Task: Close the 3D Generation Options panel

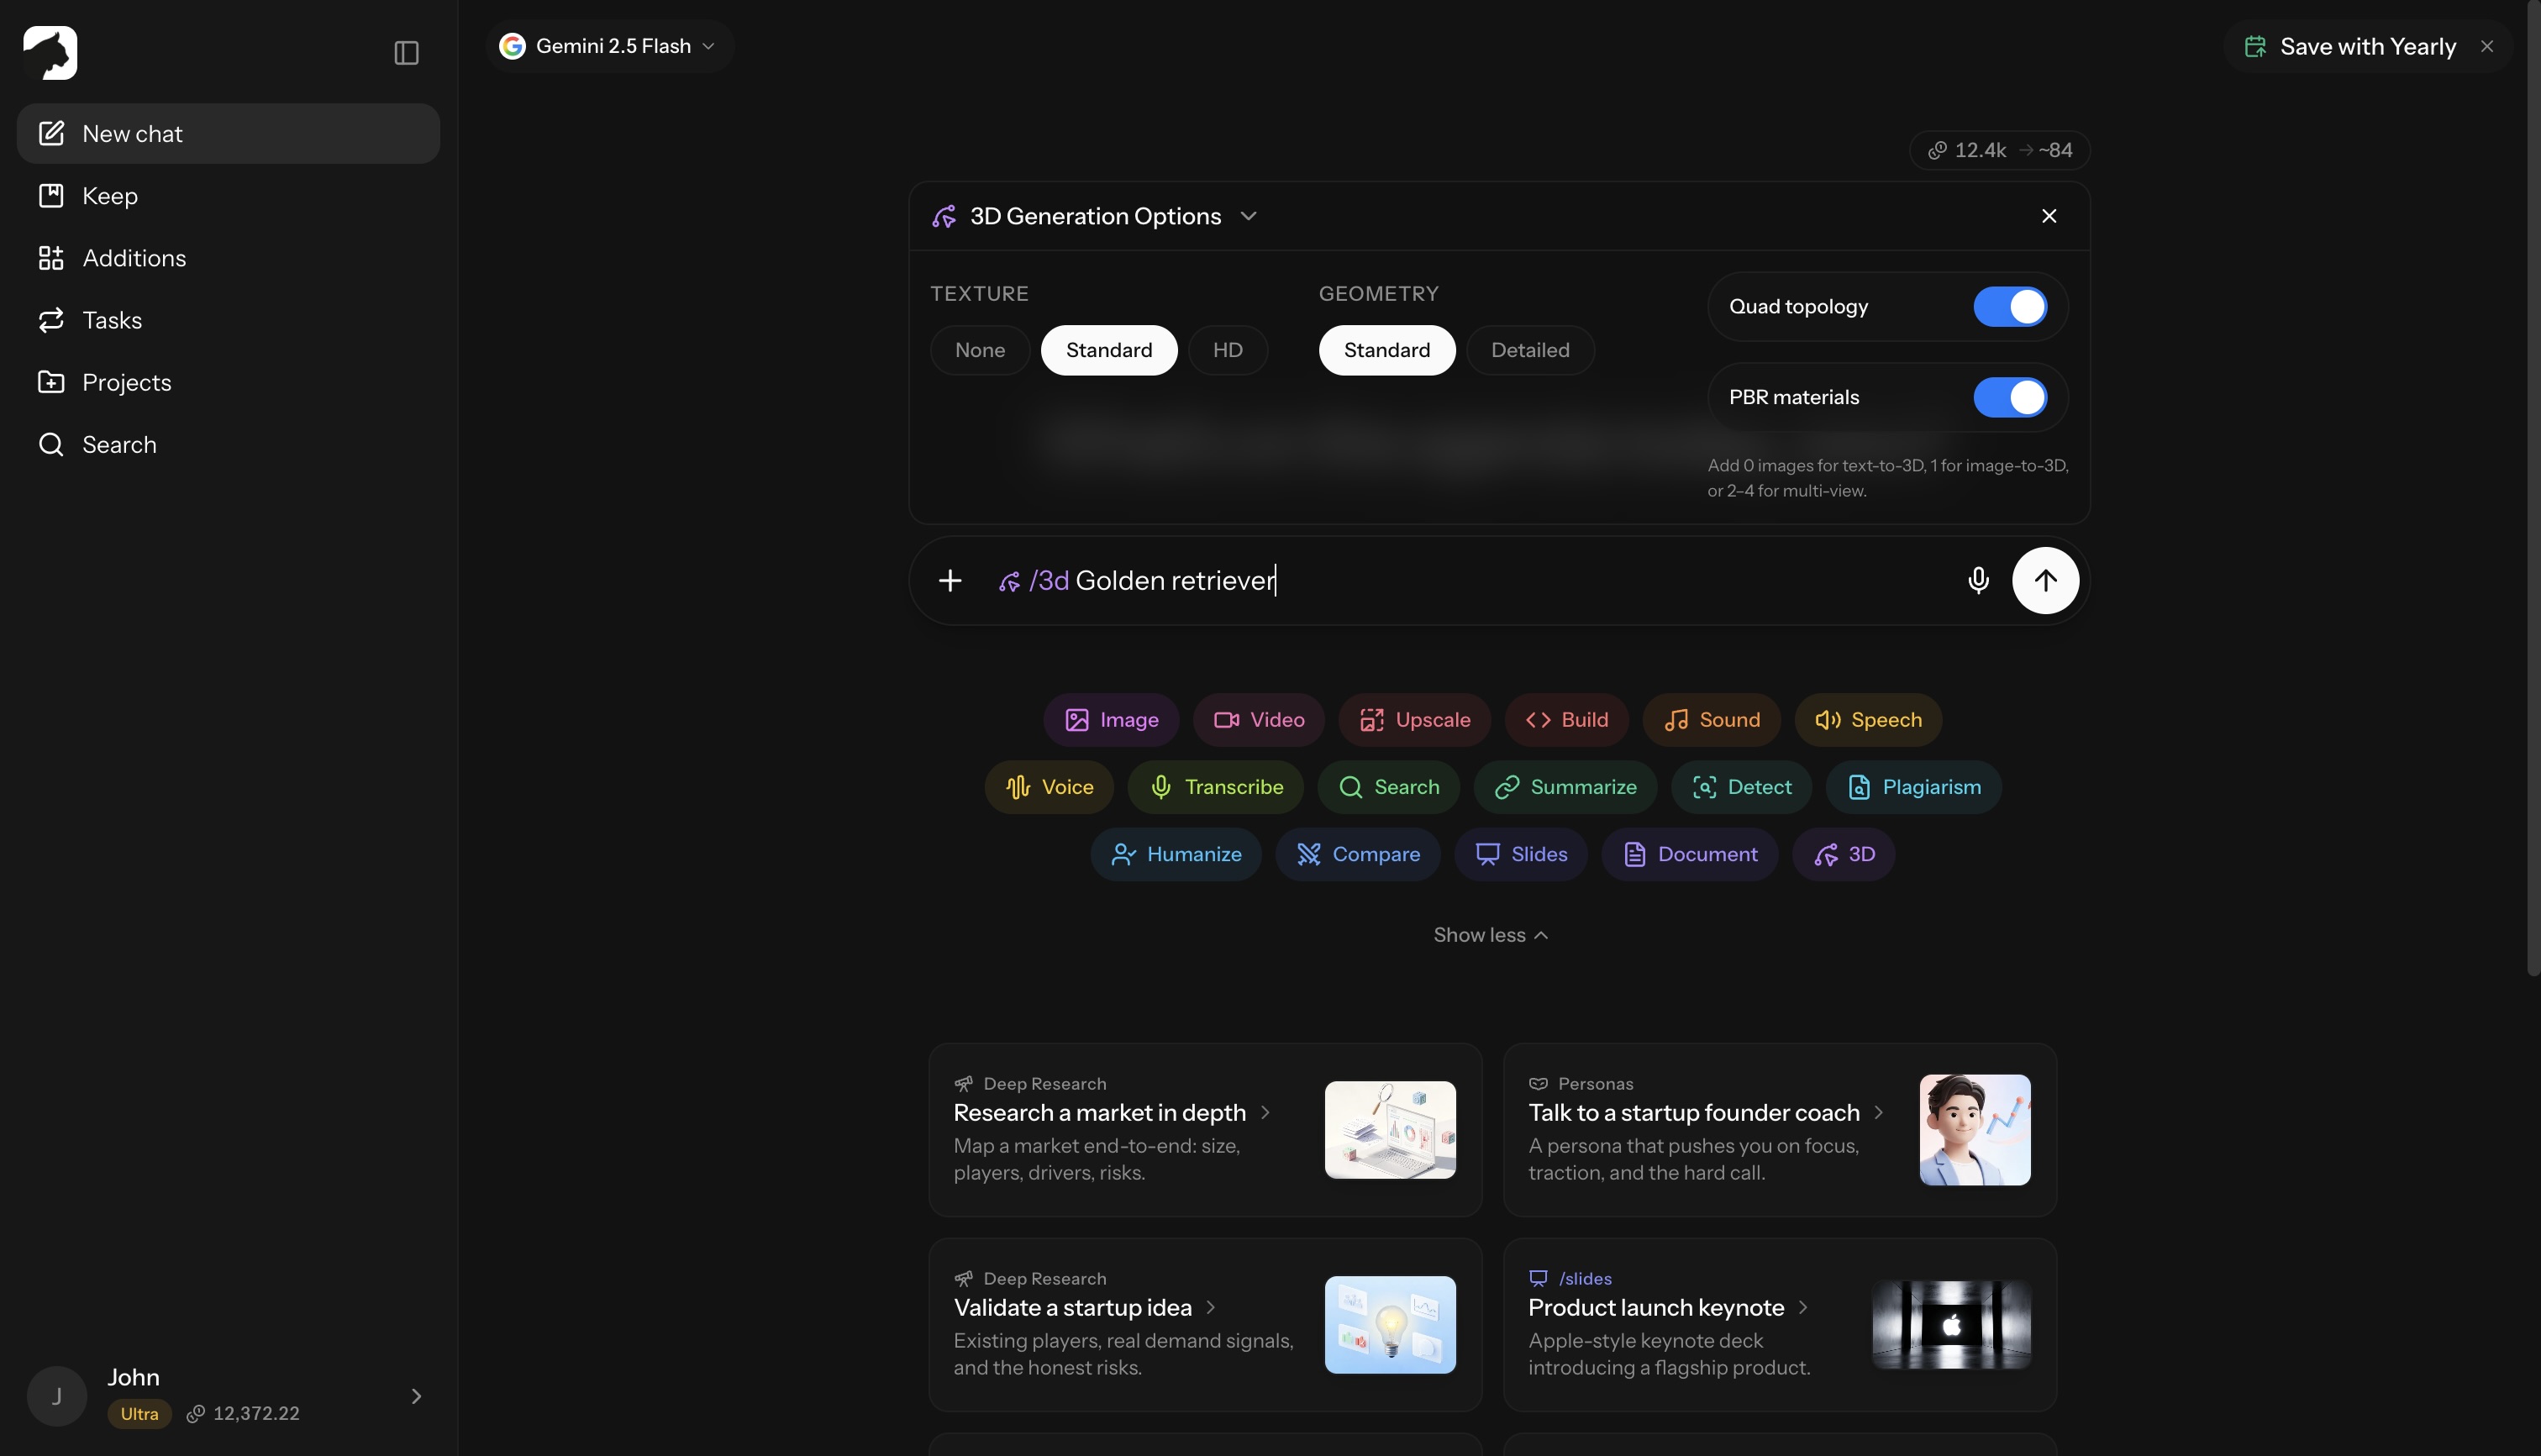Action: [2048, 216]
